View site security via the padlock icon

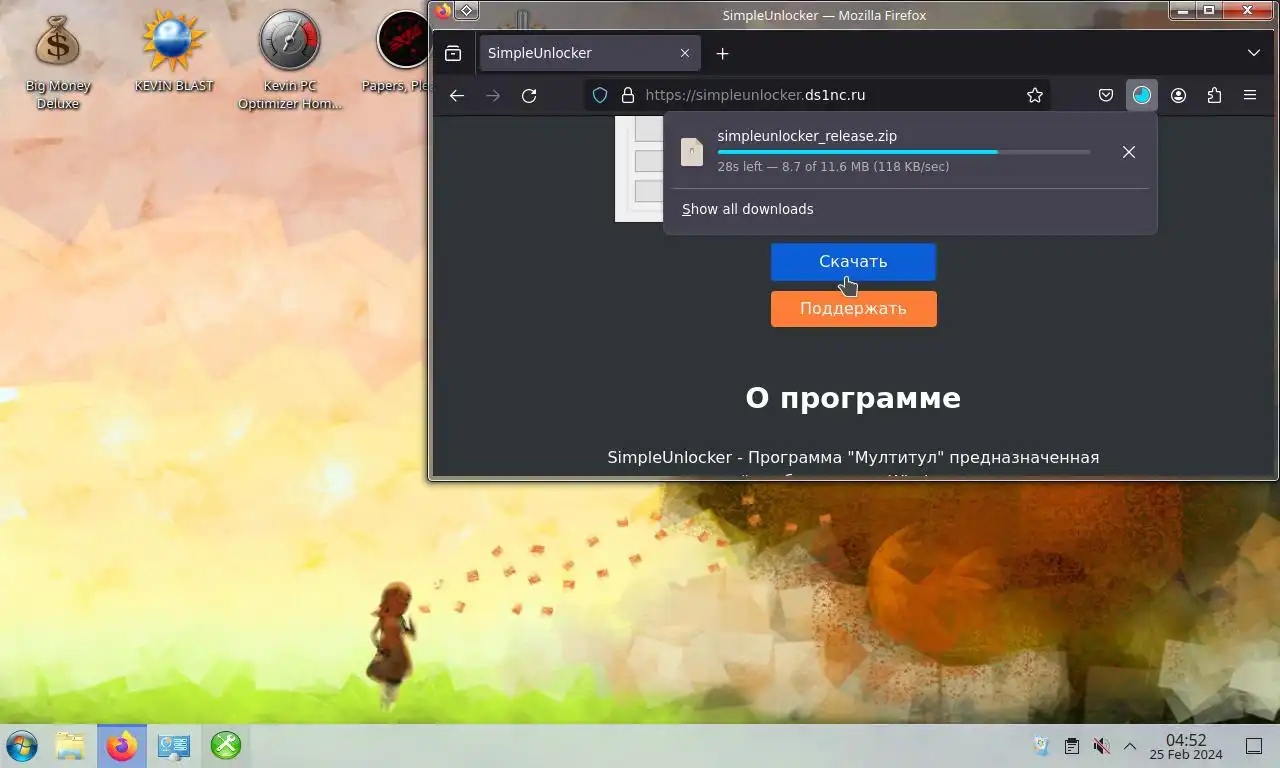[x=628, y=95]
